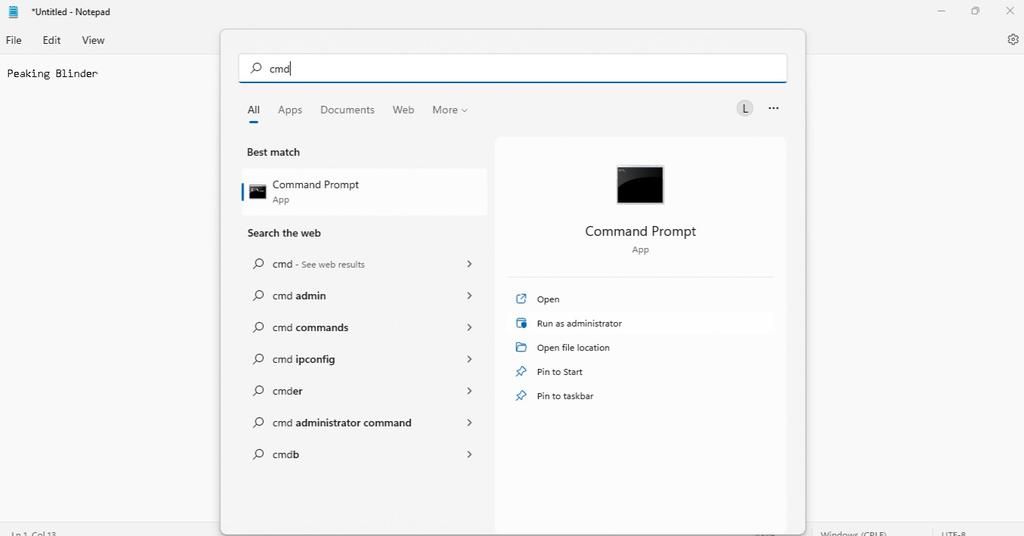Expand 'cmd - See web results' chevron
Screen dimensions: 1024x536
point(469,264)
